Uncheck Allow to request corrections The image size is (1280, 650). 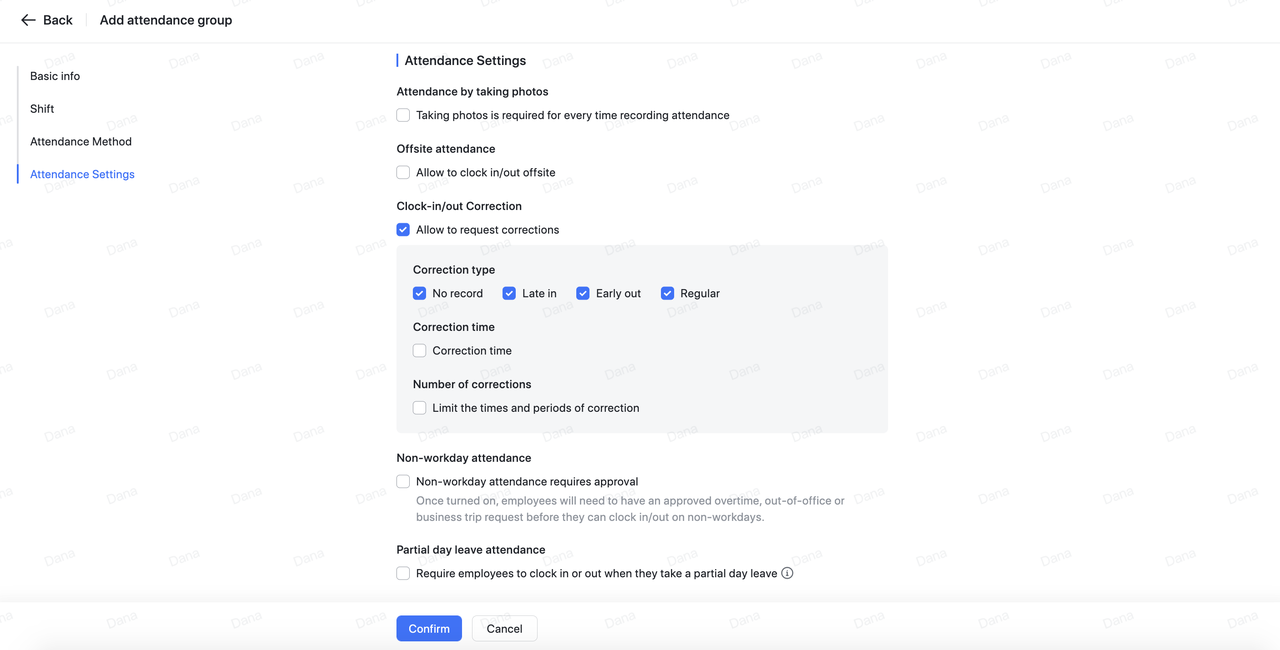[x=403, y=229]
